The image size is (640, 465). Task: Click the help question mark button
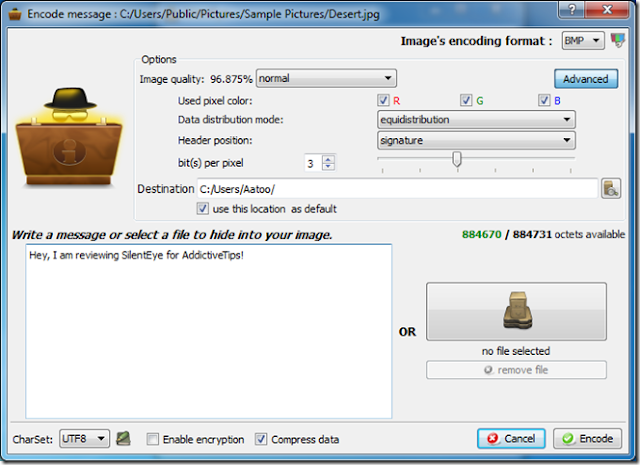pos(572,9)
